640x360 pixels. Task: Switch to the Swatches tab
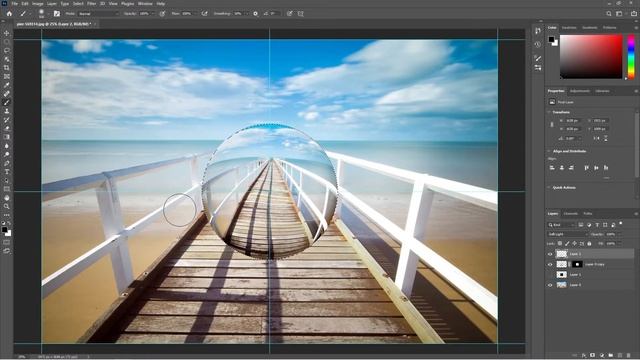569,28
